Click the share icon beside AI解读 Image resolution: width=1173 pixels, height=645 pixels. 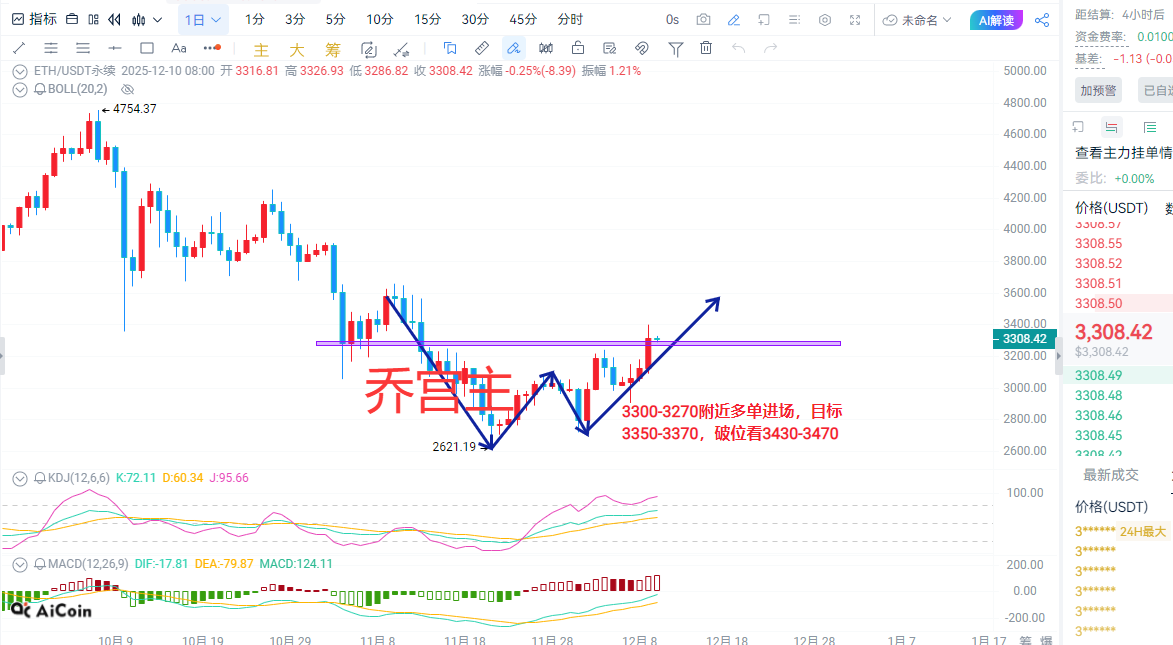coord(1041,20)
